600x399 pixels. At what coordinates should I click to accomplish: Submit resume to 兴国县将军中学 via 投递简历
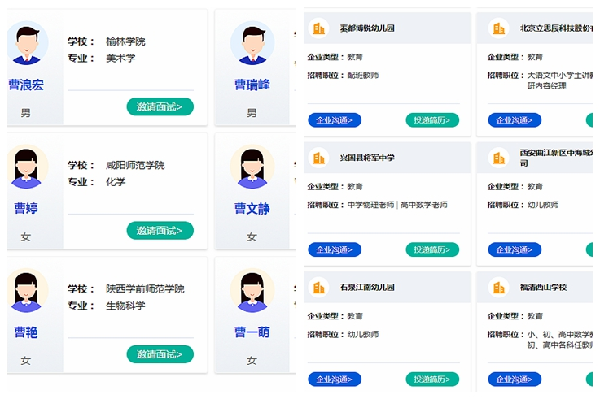[x=432, y=250]
